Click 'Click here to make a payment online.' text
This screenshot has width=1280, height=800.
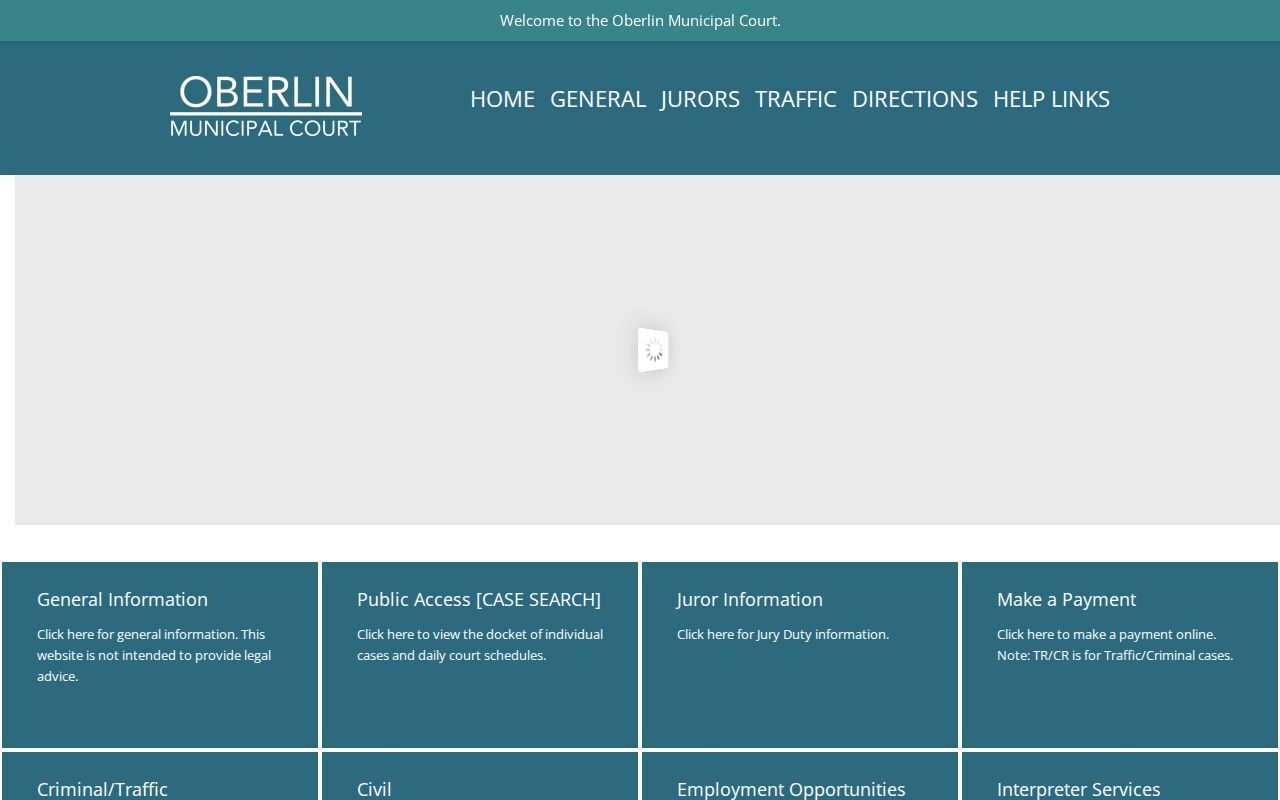1106,634
